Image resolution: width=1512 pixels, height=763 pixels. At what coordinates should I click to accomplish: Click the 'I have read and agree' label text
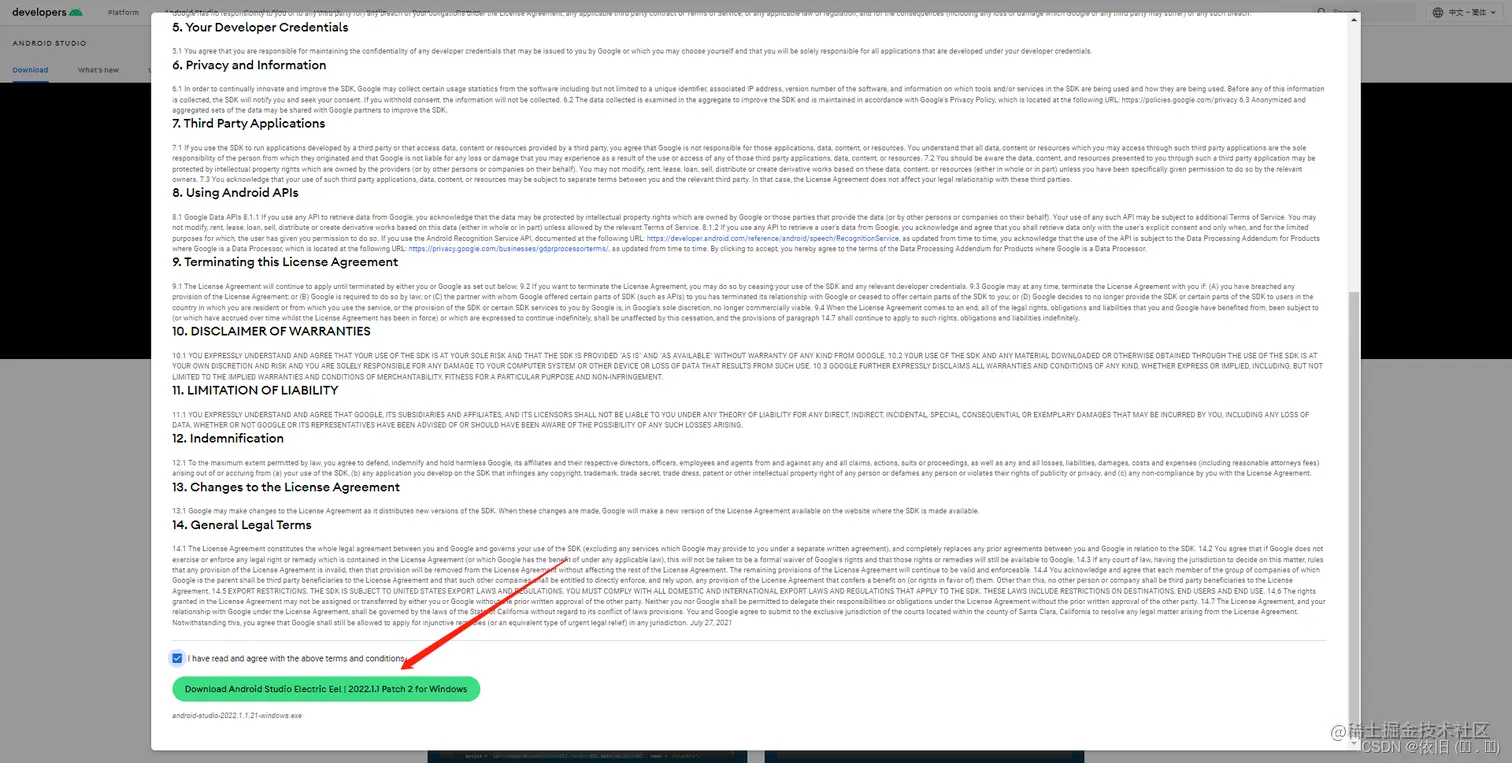coord(295,659)
